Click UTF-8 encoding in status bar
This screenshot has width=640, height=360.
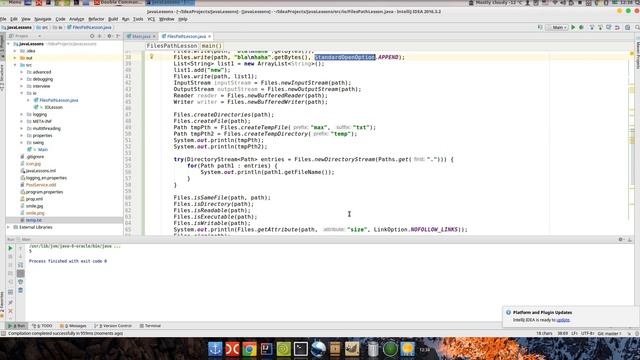point(588,333)
